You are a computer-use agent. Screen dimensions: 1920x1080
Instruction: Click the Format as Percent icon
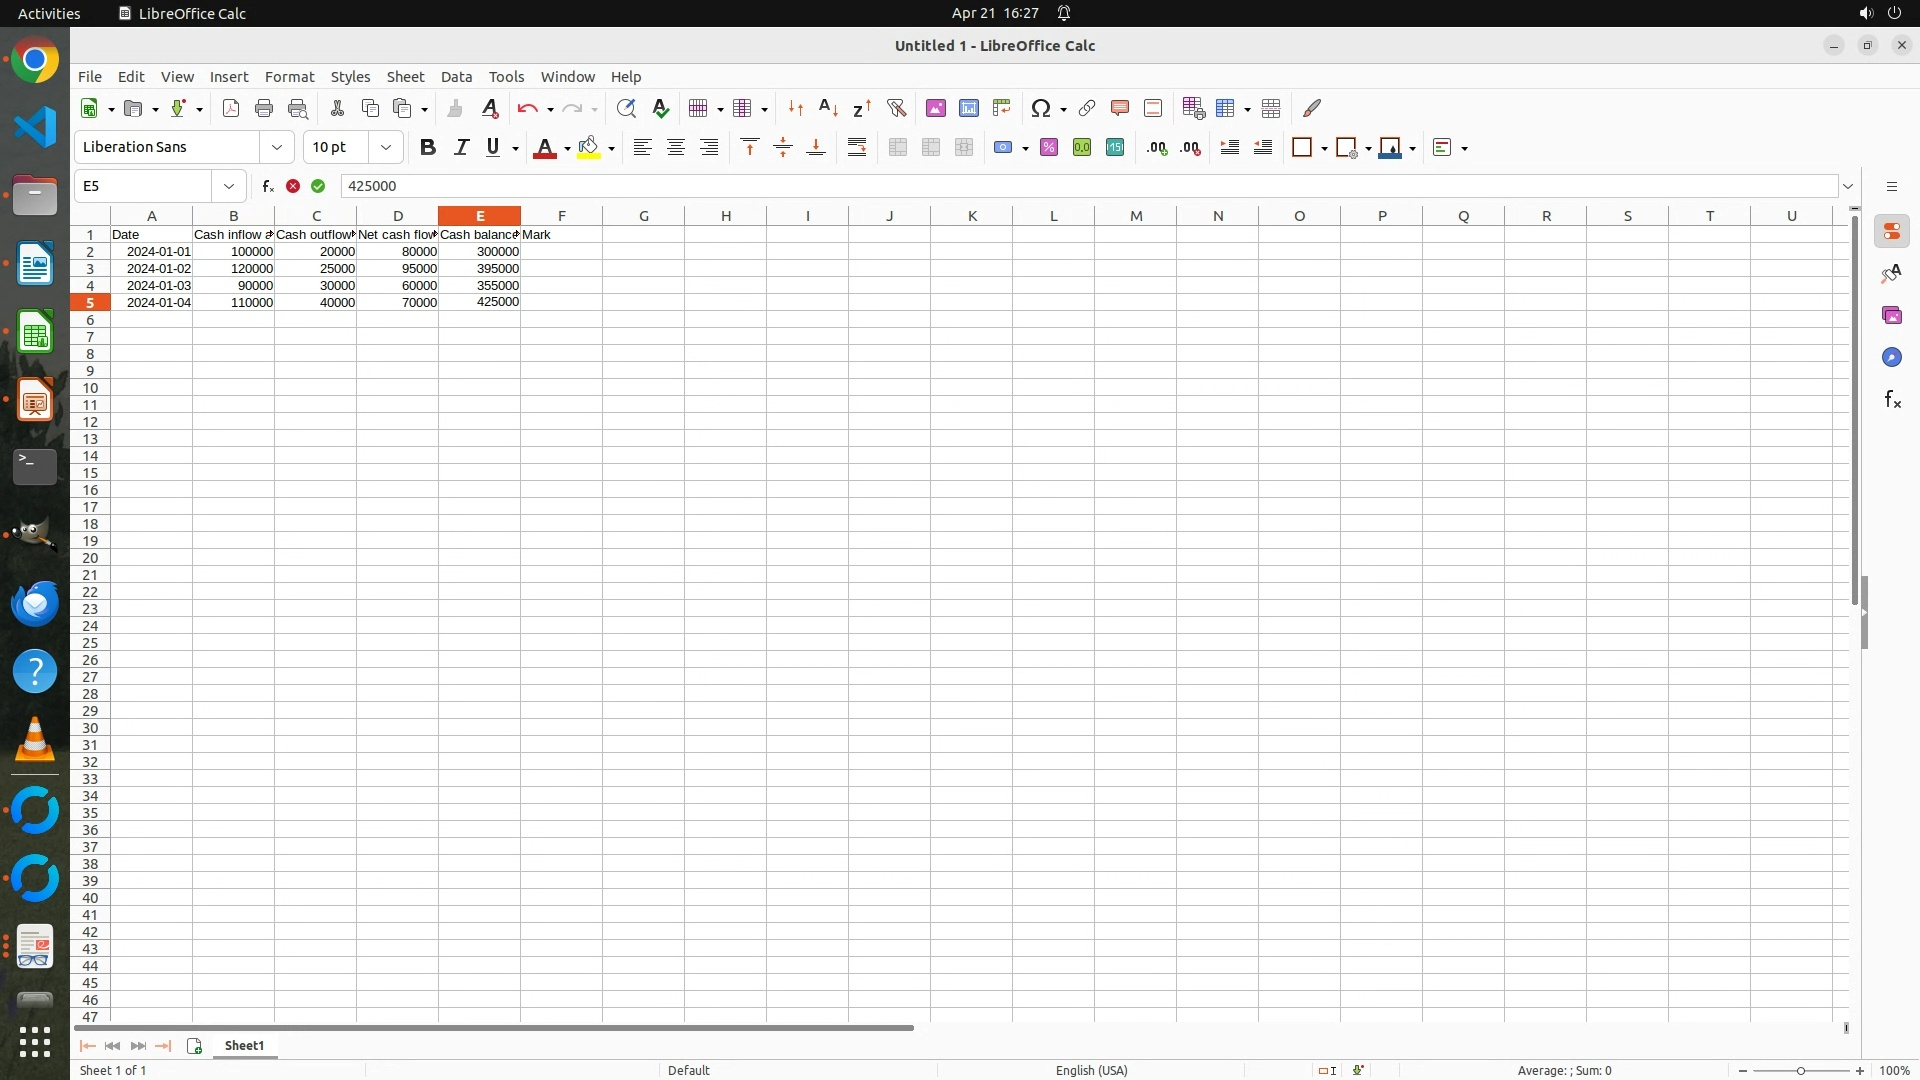click(x=1049, y=148)
